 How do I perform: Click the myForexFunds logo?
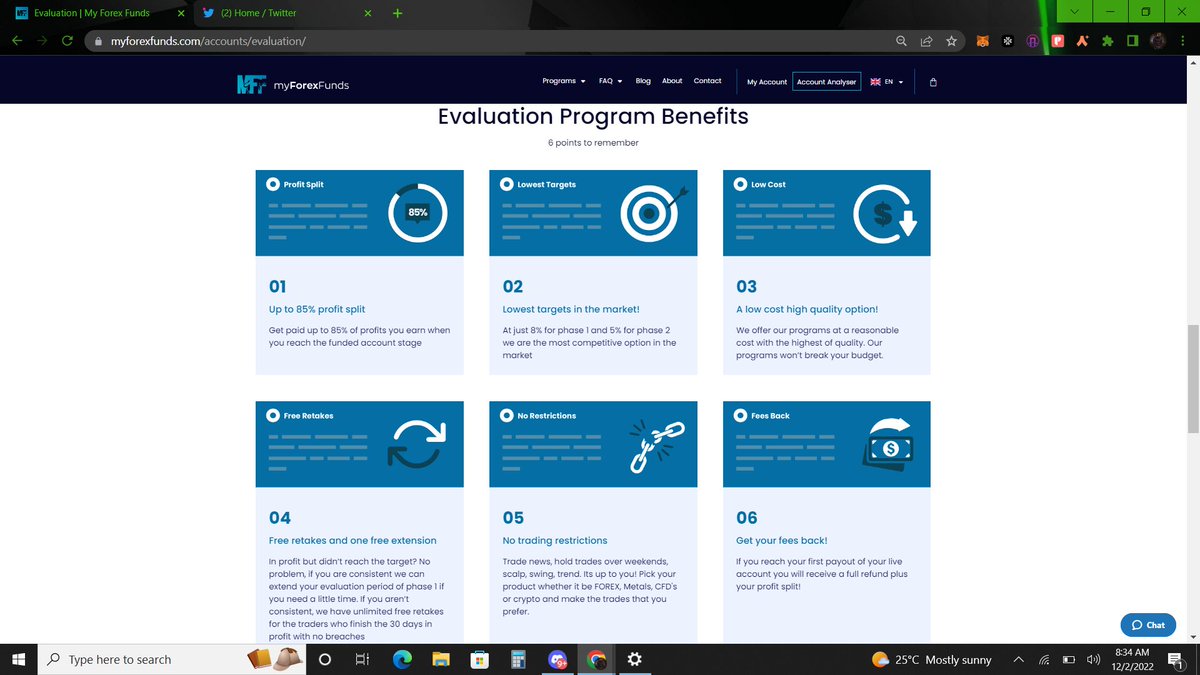tap(293, 84)
